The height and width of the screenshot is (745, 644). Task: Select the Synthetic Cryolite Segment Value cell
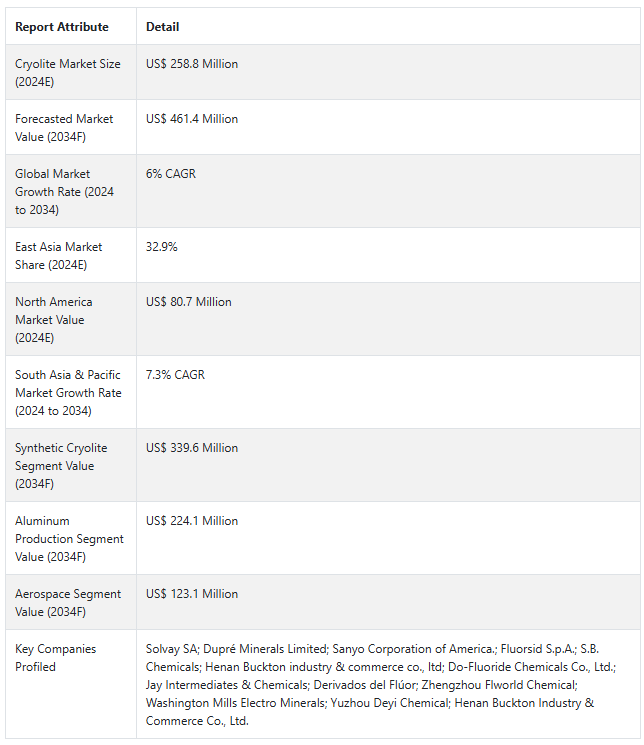click(x=61, y=466)
